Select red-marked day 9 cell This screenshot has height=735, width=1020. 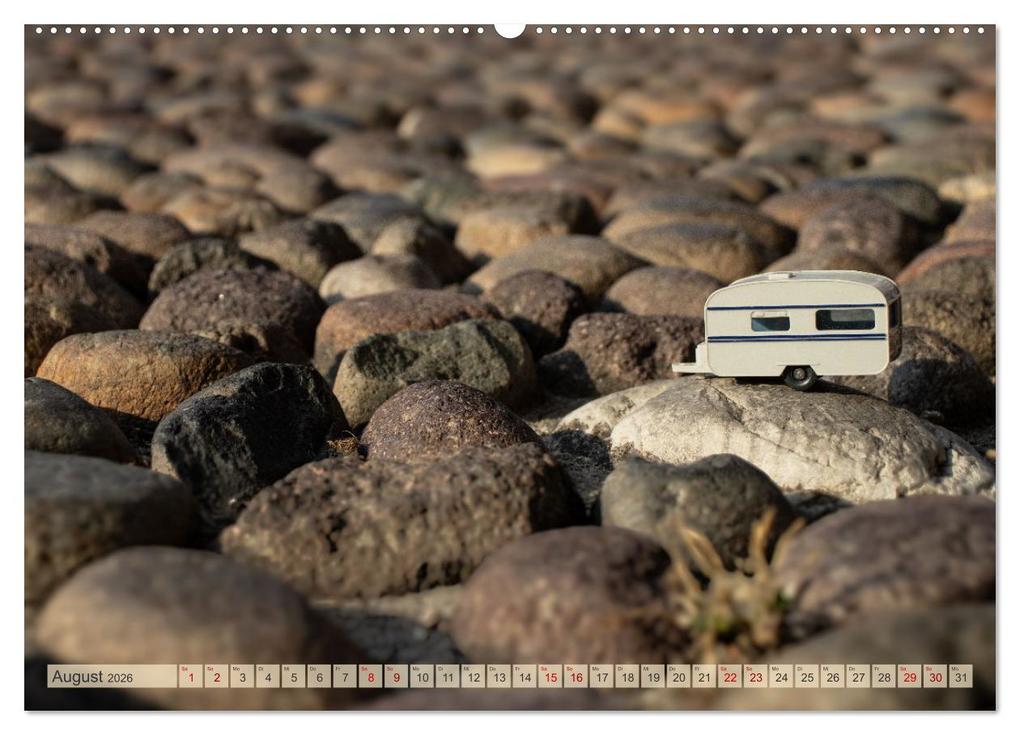396,676
